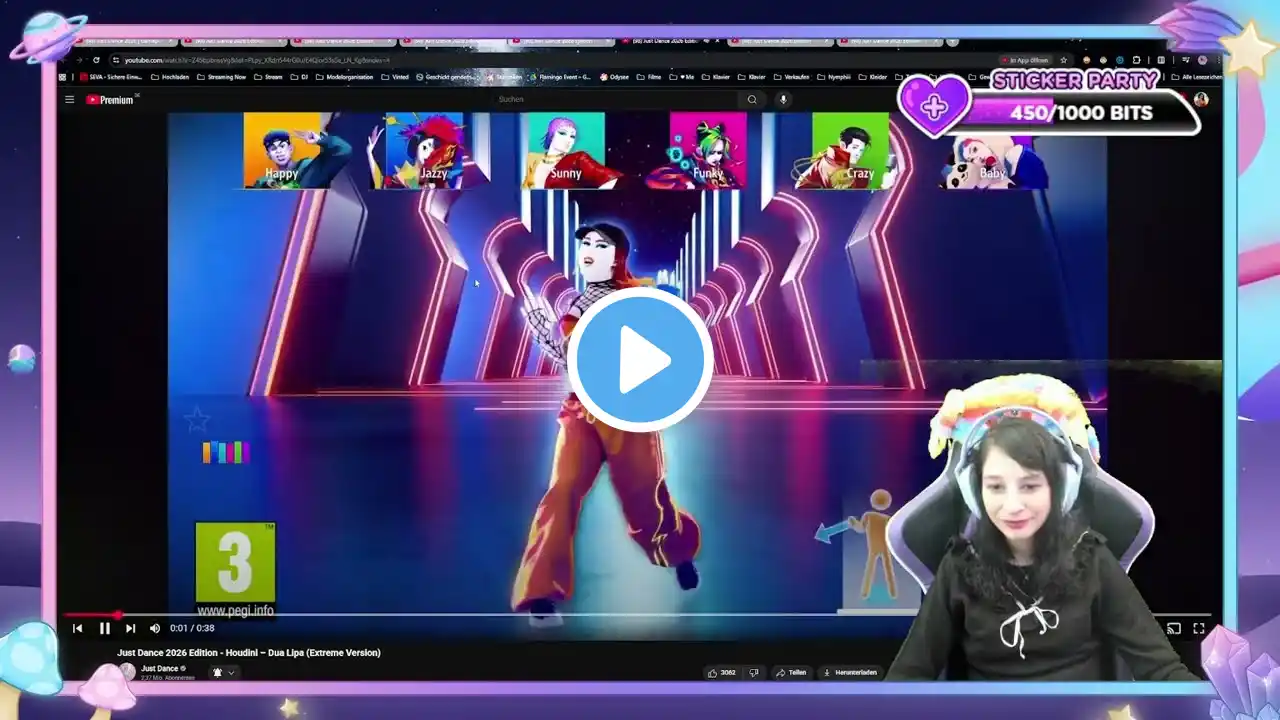
Task: Pause the playing video
Action: point(104,628)
